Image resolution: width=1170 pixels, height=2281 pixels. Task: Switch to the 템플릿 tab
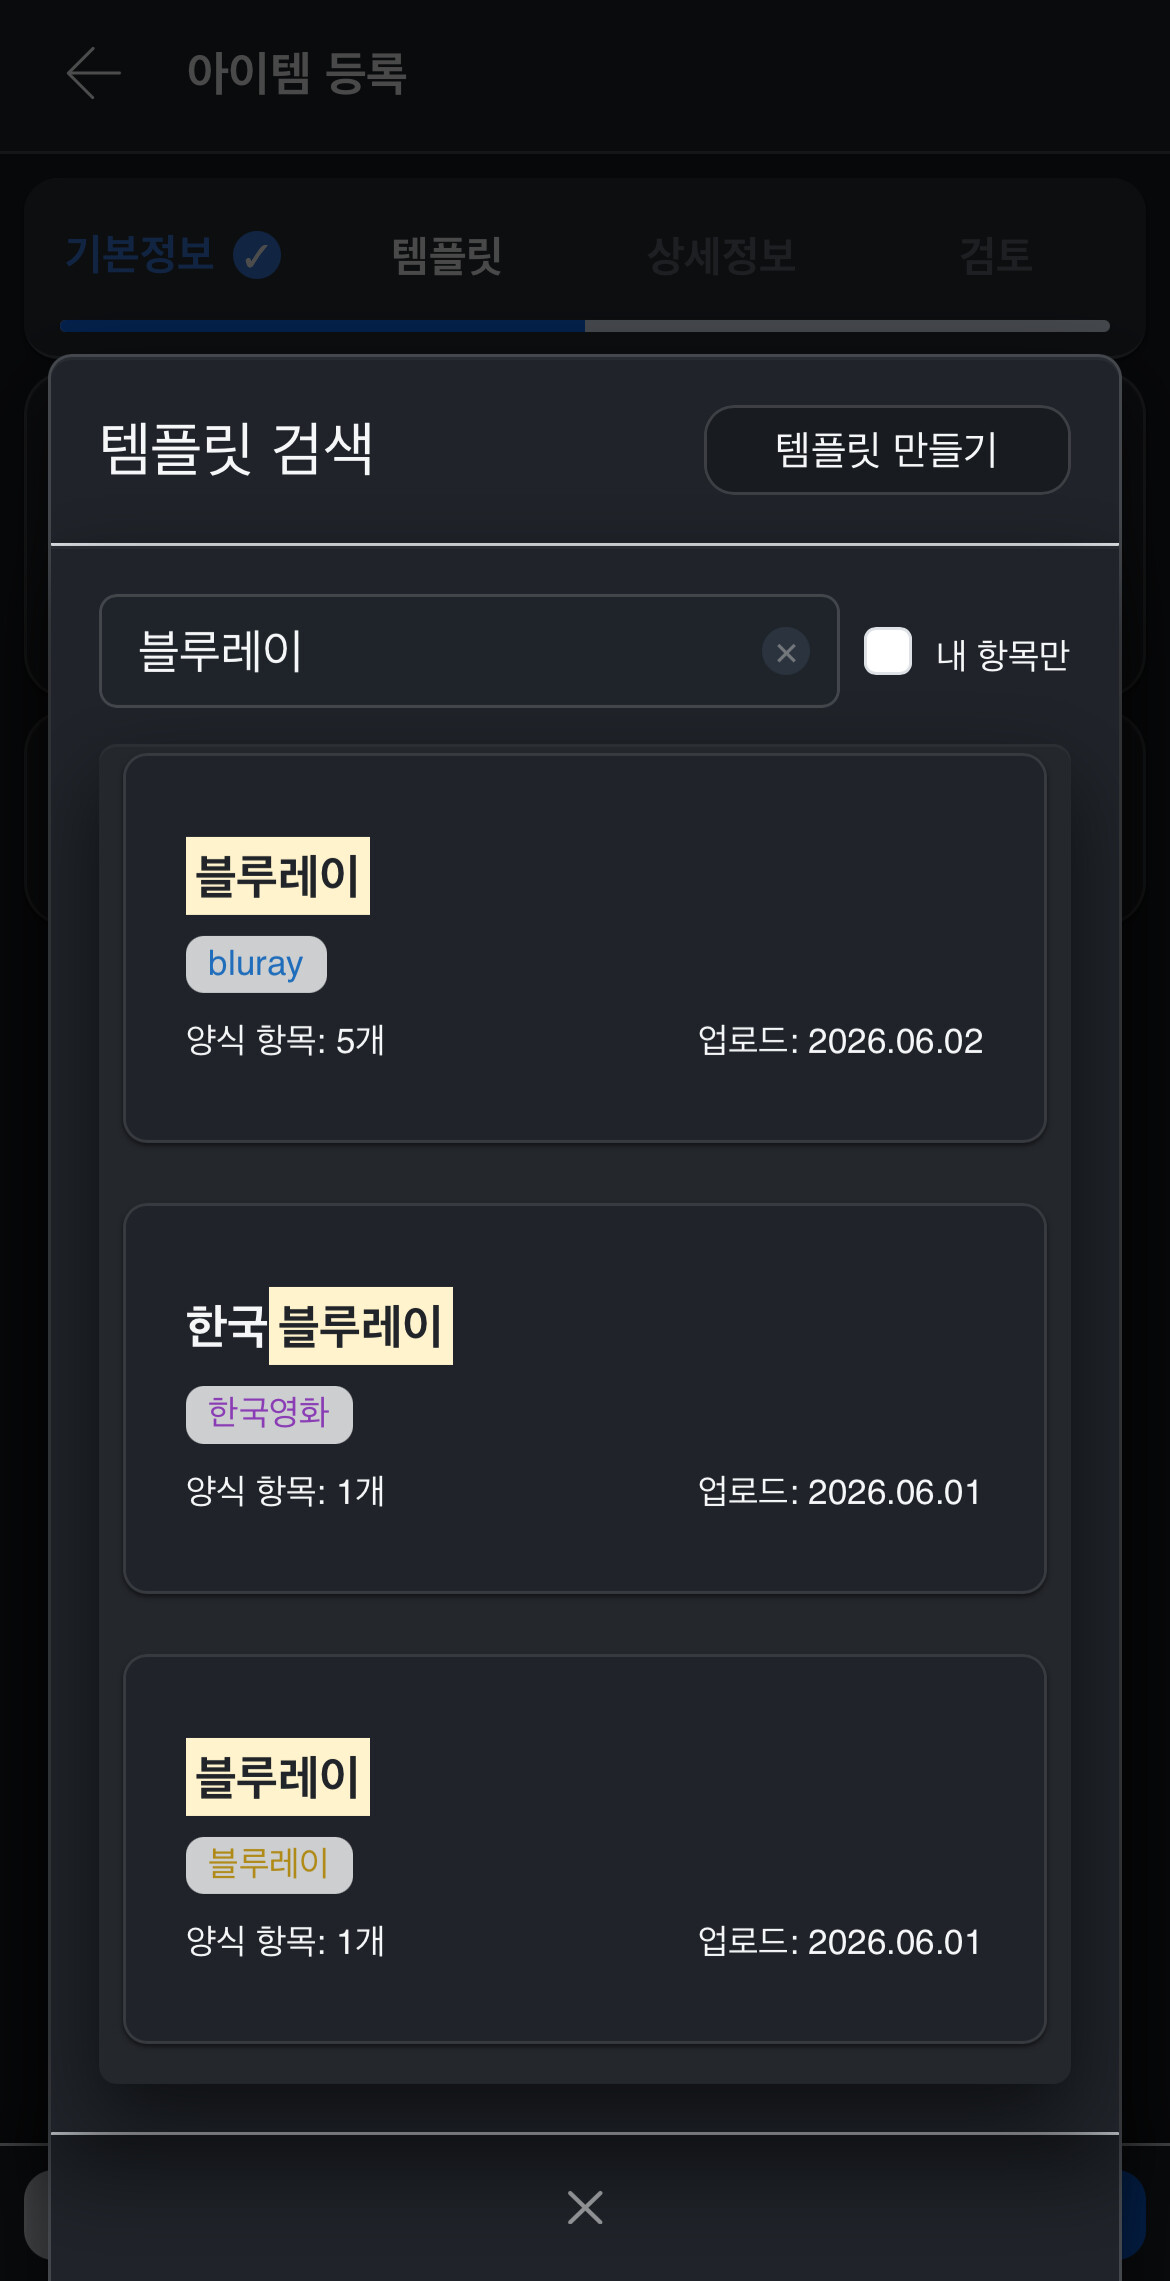pyautogui.click(x=447, y=256)
